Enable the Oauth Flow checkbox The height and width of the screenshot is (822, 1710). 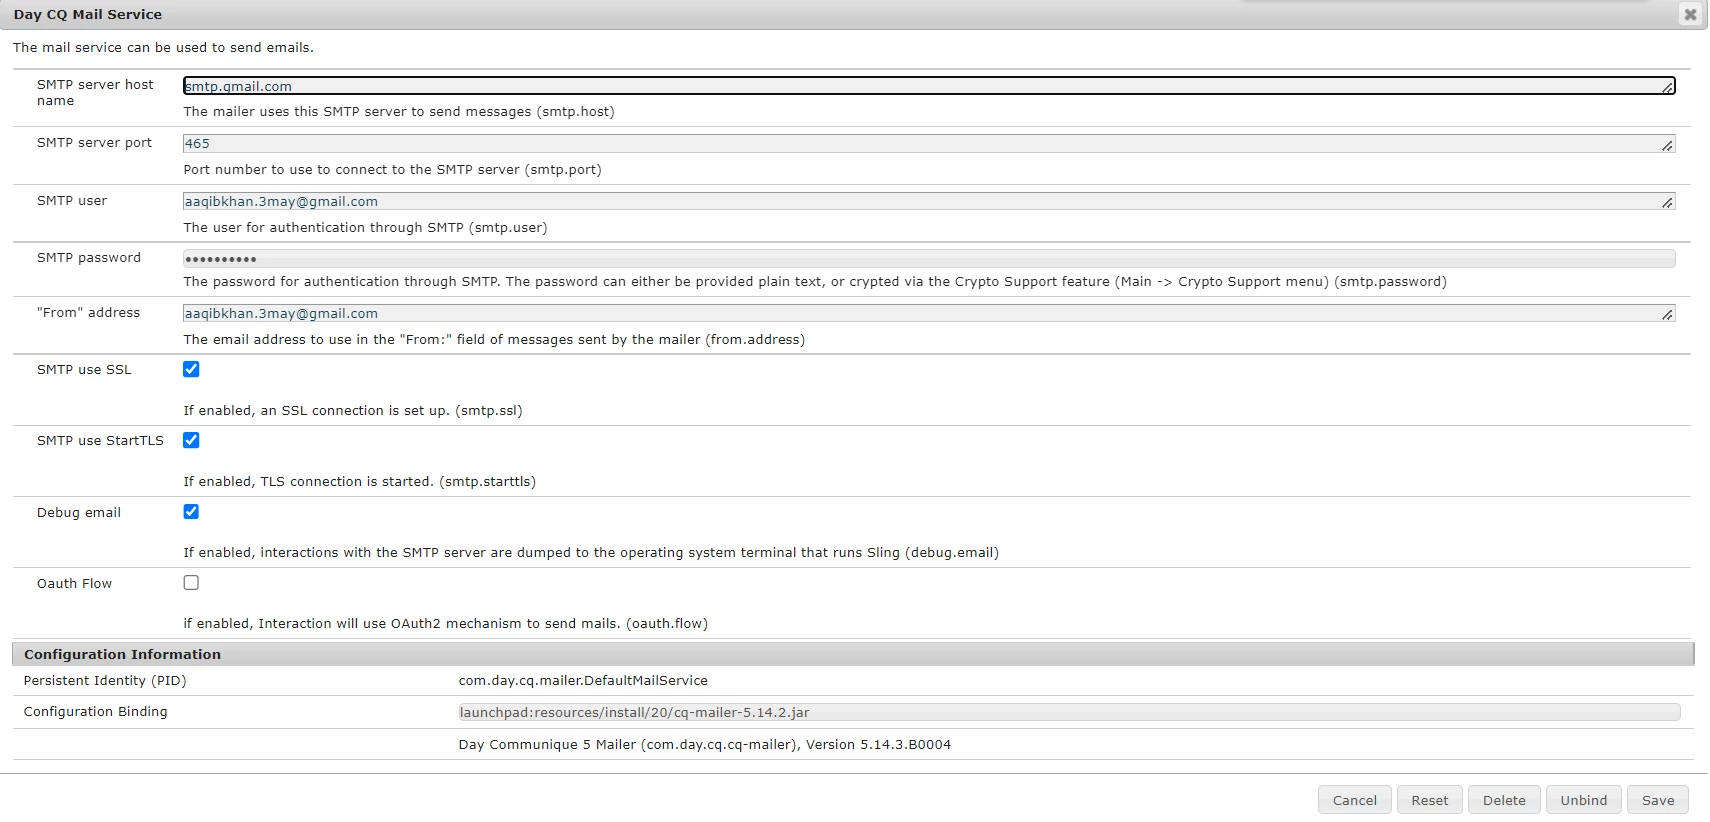(x=191, y=582)
